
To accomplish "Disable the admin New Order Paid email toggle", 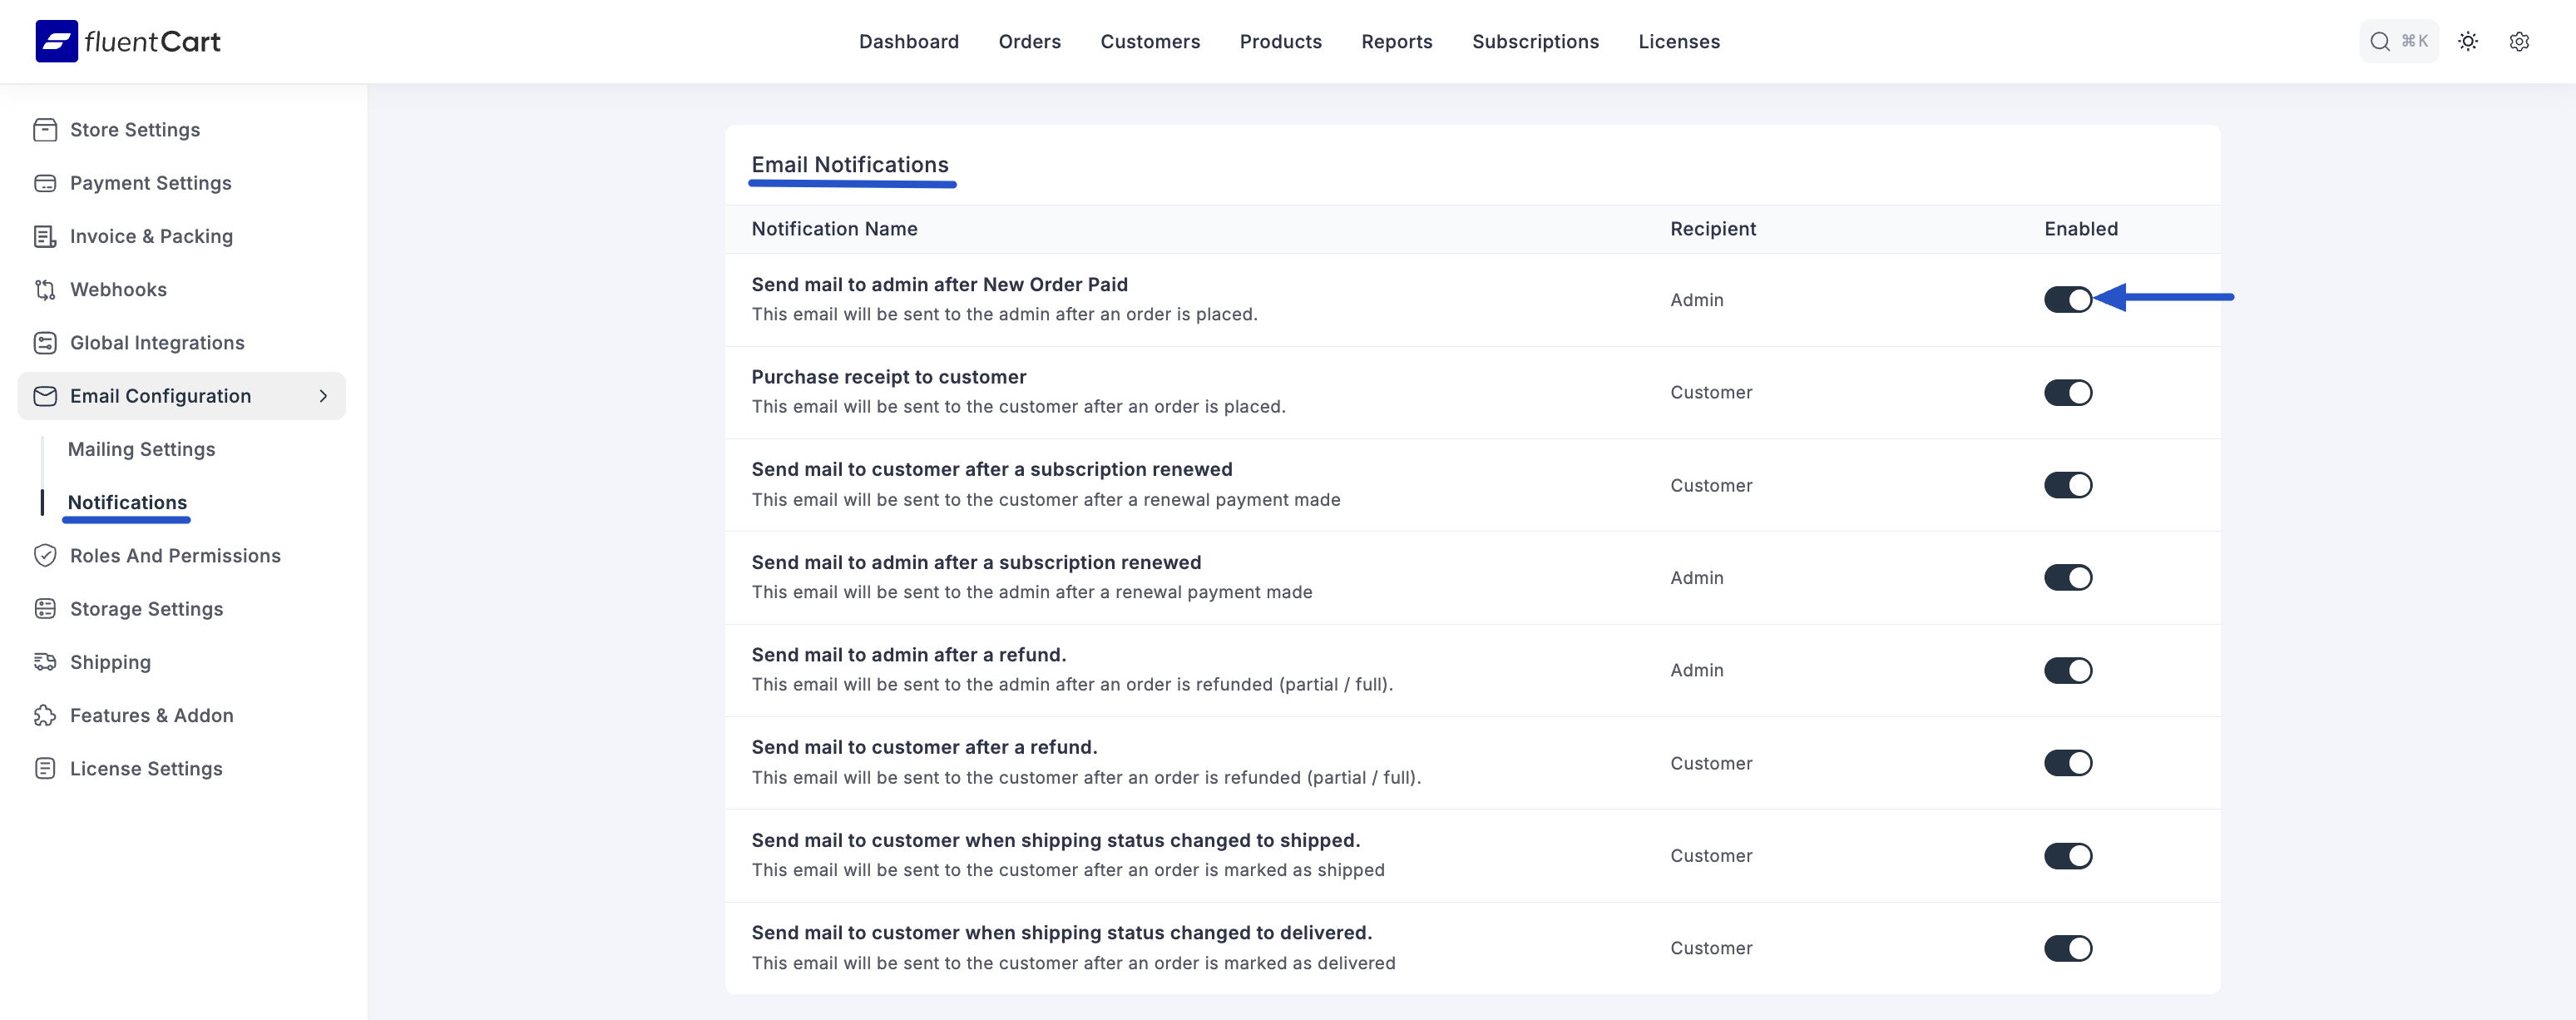I will [2067, 300].
